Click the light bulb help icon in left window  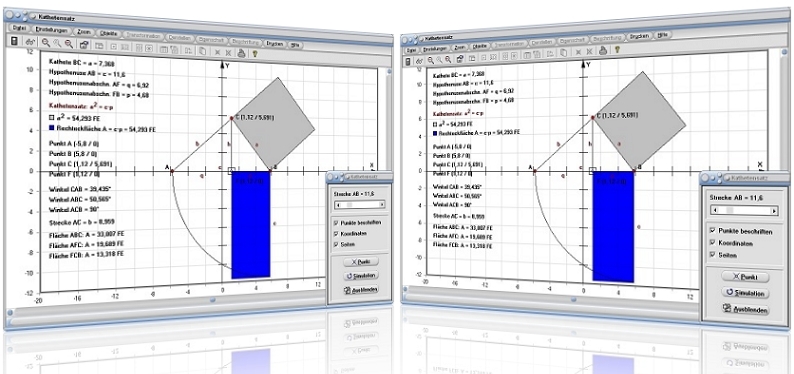(x=255, y=52)
